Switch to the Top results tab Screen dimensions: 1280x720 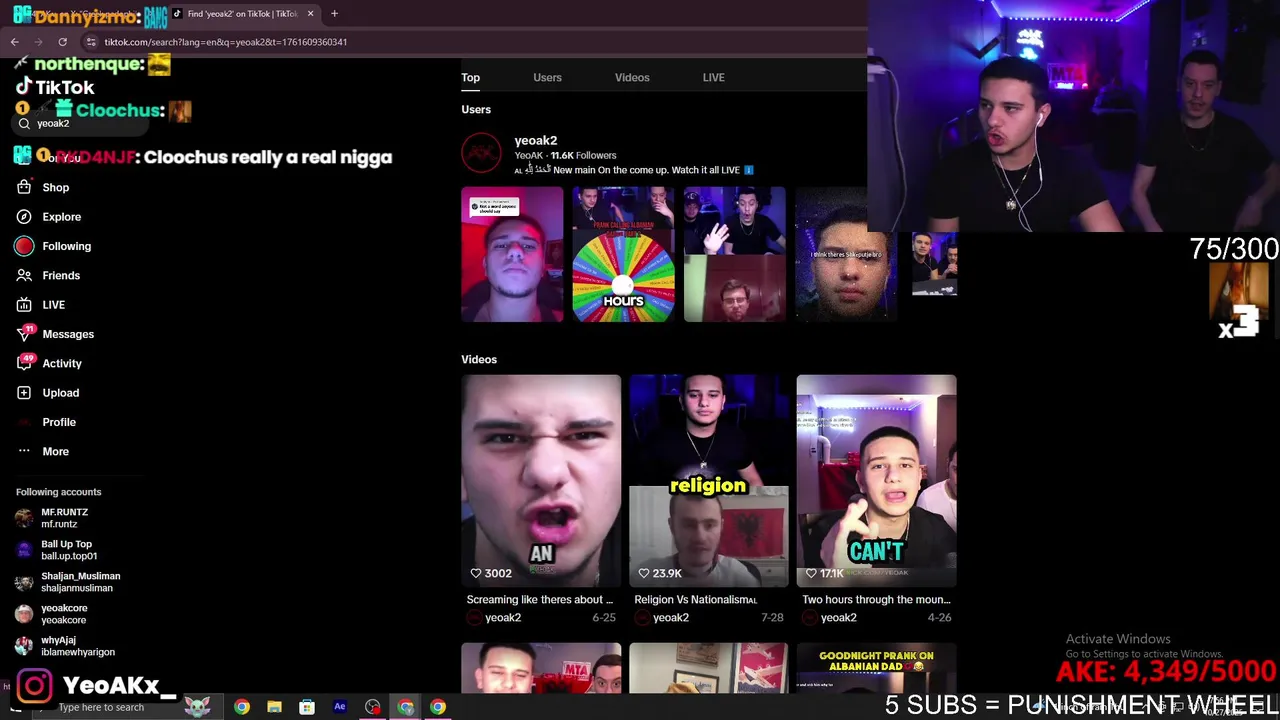coord(470,77)
